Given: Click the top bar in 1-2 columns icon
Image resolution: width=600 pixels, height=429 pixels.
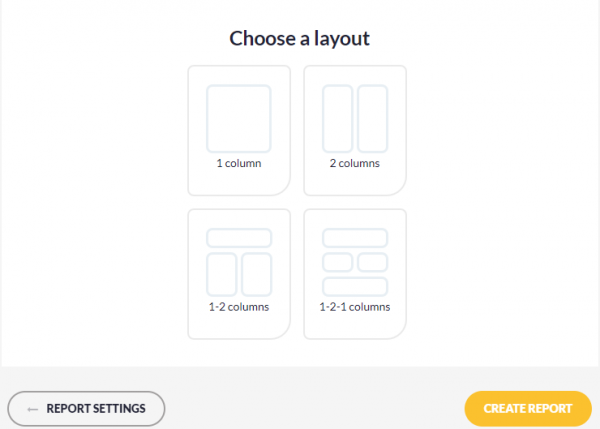Looking at the screenshot, I should (239, 238).
